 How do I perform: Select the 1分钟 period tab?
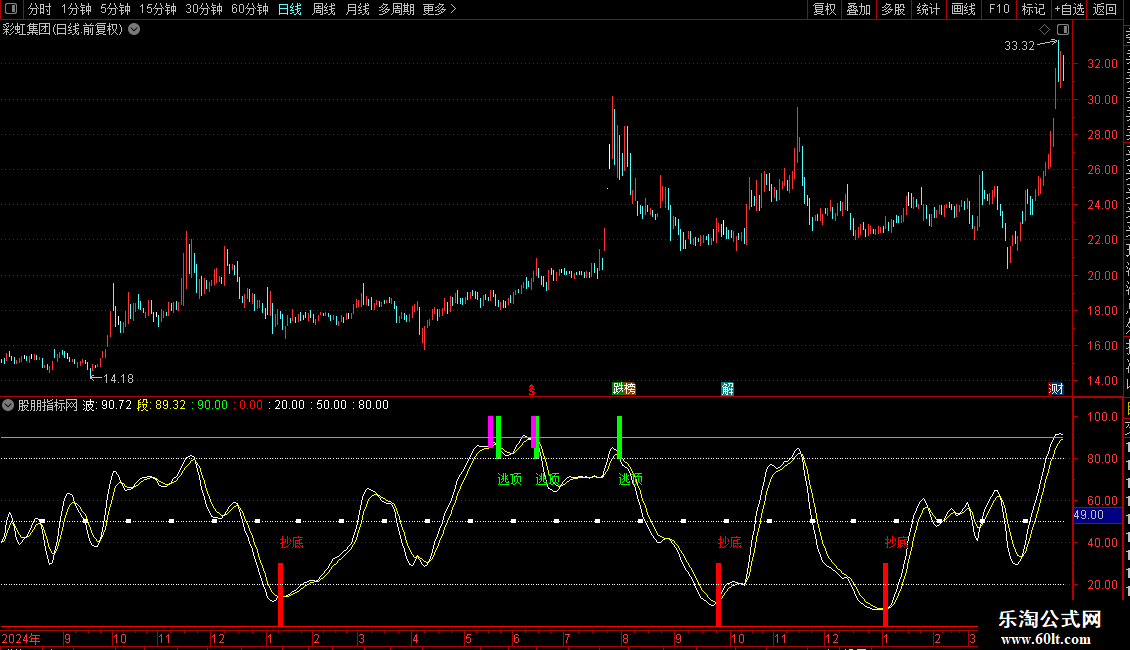[x=76, y=9]
